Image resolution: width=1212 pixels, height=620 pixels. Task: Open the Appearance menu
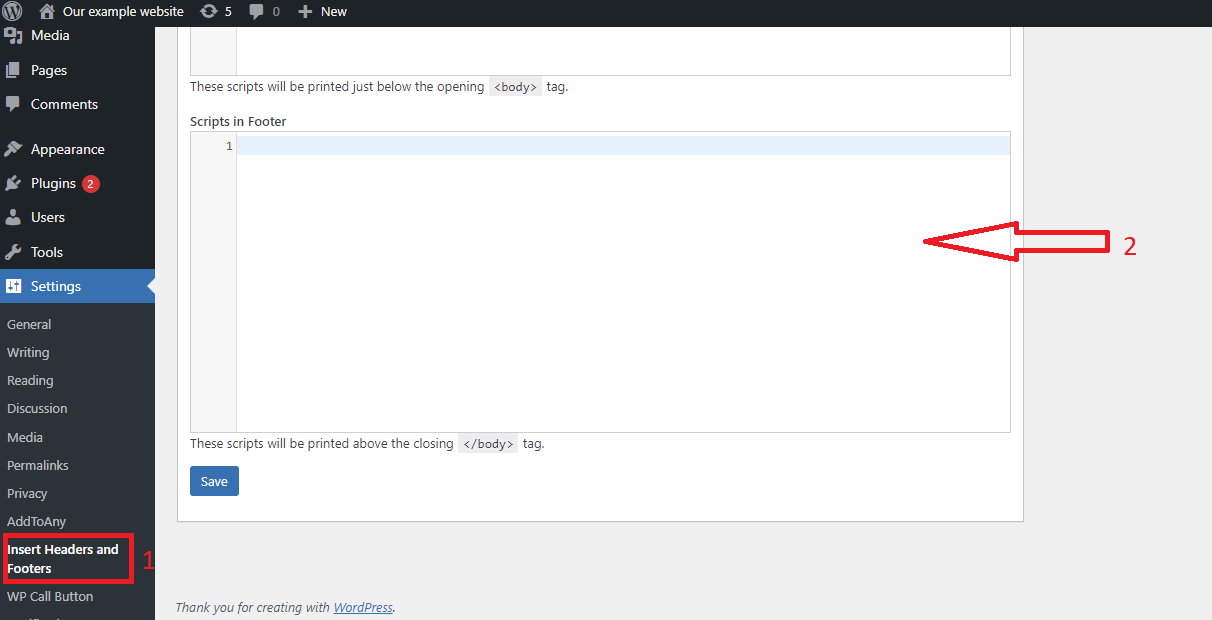pyautogui.click(x=67, y=149)
